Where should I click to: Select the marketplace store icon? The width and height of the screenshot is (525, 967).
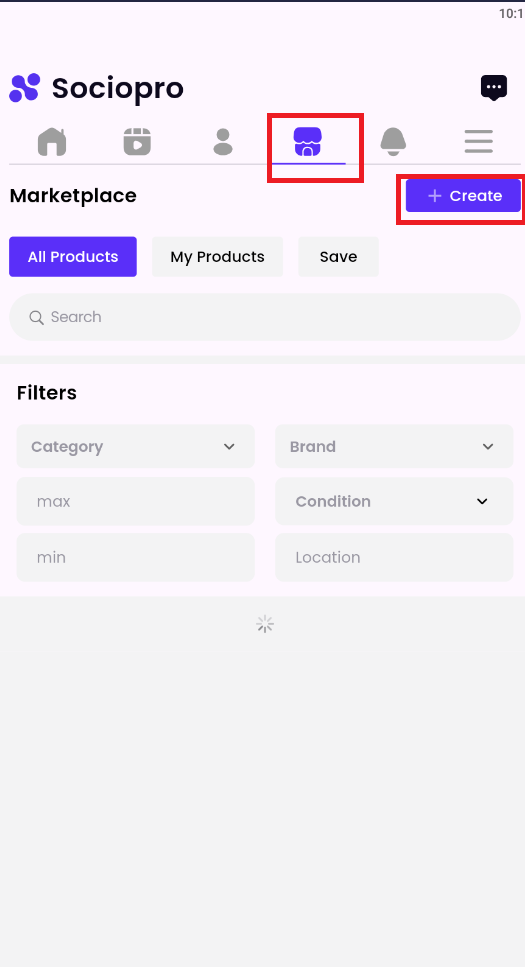coord(308,142)
